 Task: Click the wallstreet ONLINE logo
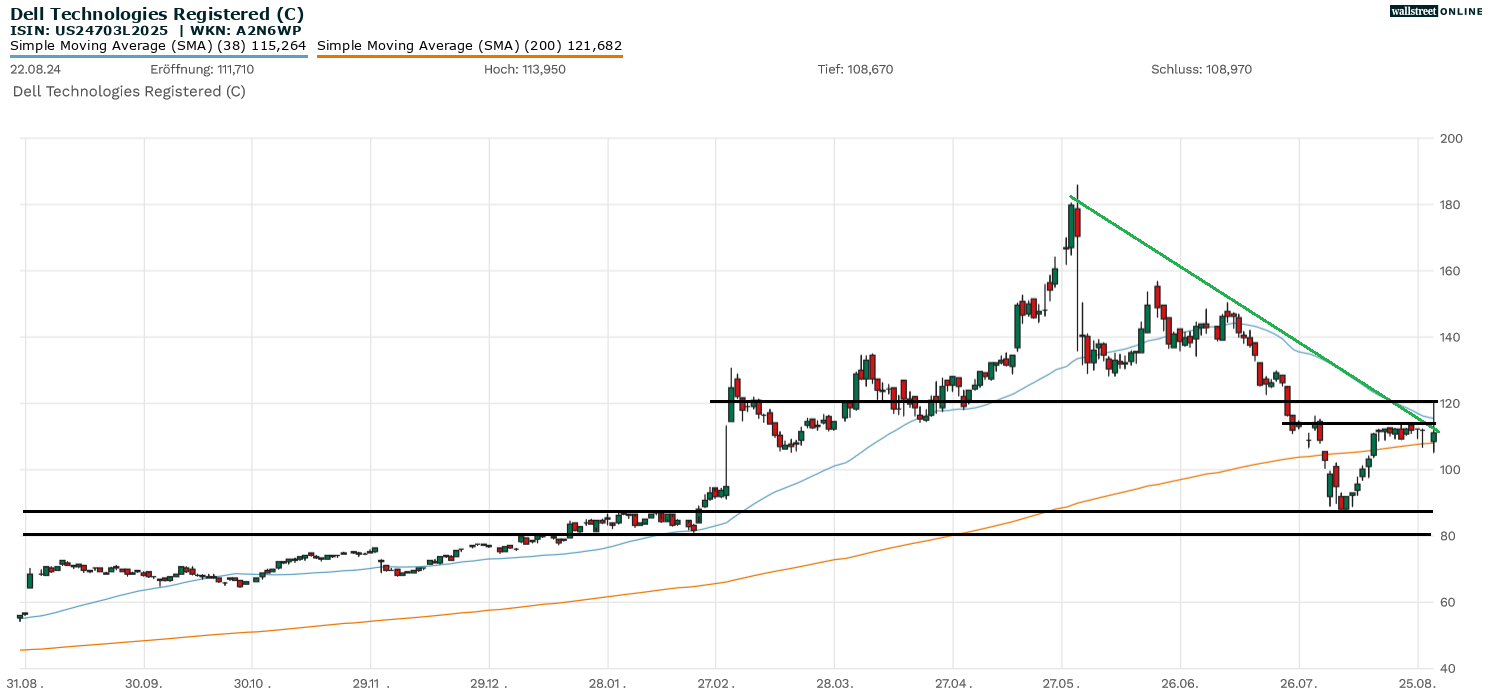click(x=1436, y=11)
